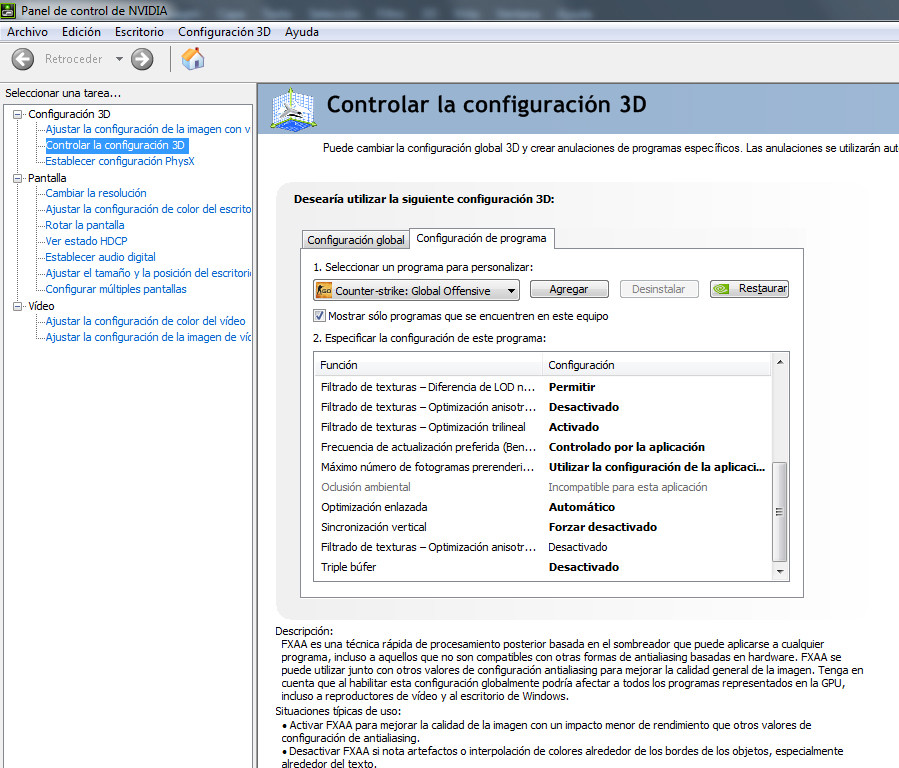Select 'Máximo número de fotogramas prerenderi…' row
The image size is (899, 768).
pos(543,468)
